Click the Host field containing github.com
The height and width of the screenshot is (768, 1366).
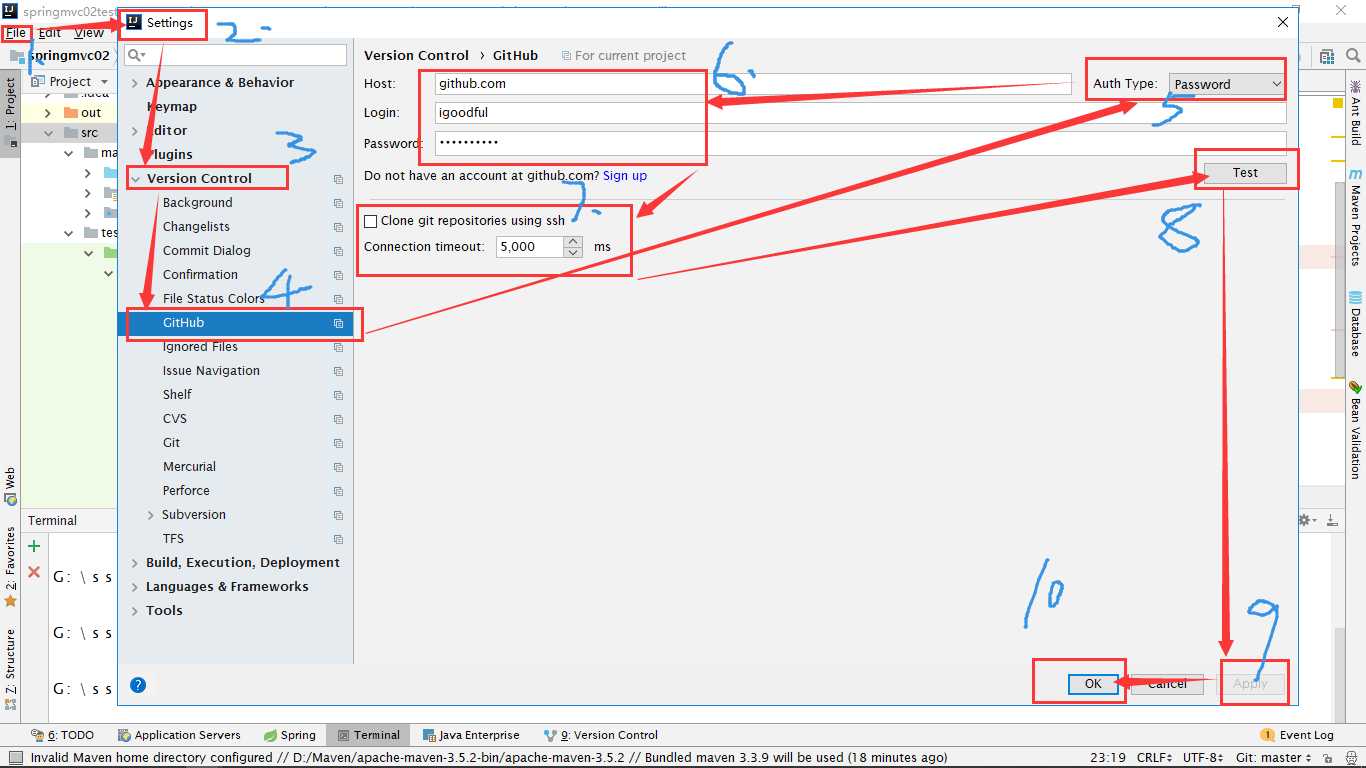point(753,84)
